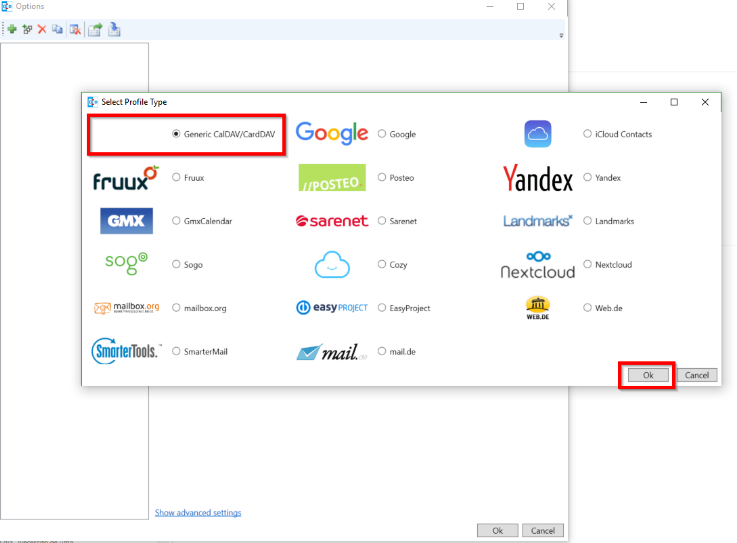The height and width of the screenshot is (543, 737).
Task: Choose the GmxCalendar radio option
Action: tap(176, 220)
